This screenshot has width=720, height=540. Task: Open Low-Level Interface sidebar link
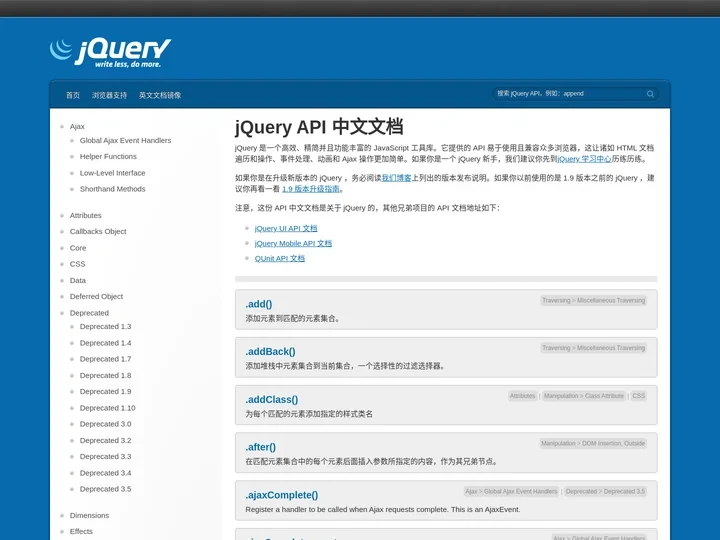(x=112, y=173)
